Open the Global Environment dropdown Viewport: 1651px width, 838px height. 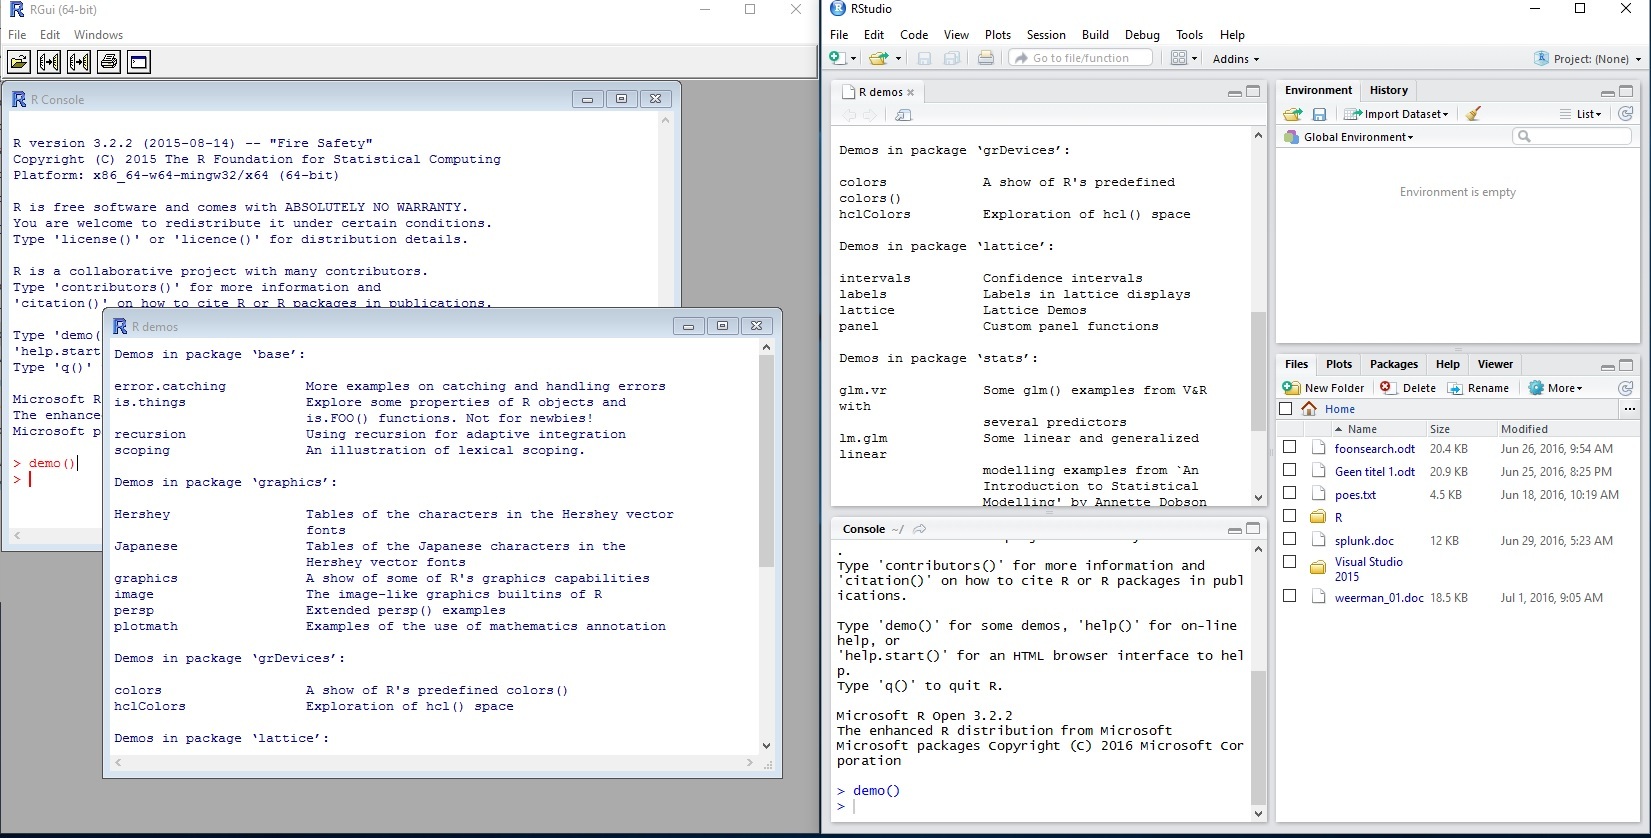pos(1350,137)
